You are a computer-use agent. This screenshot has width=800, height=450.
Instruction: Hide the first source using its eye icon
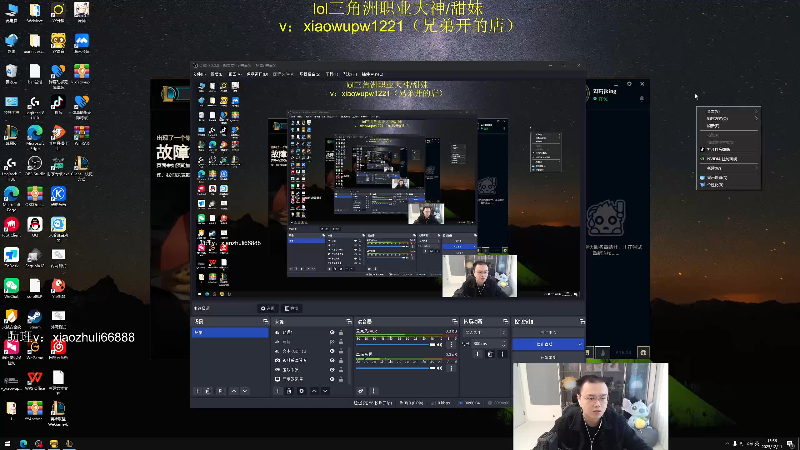332,332
